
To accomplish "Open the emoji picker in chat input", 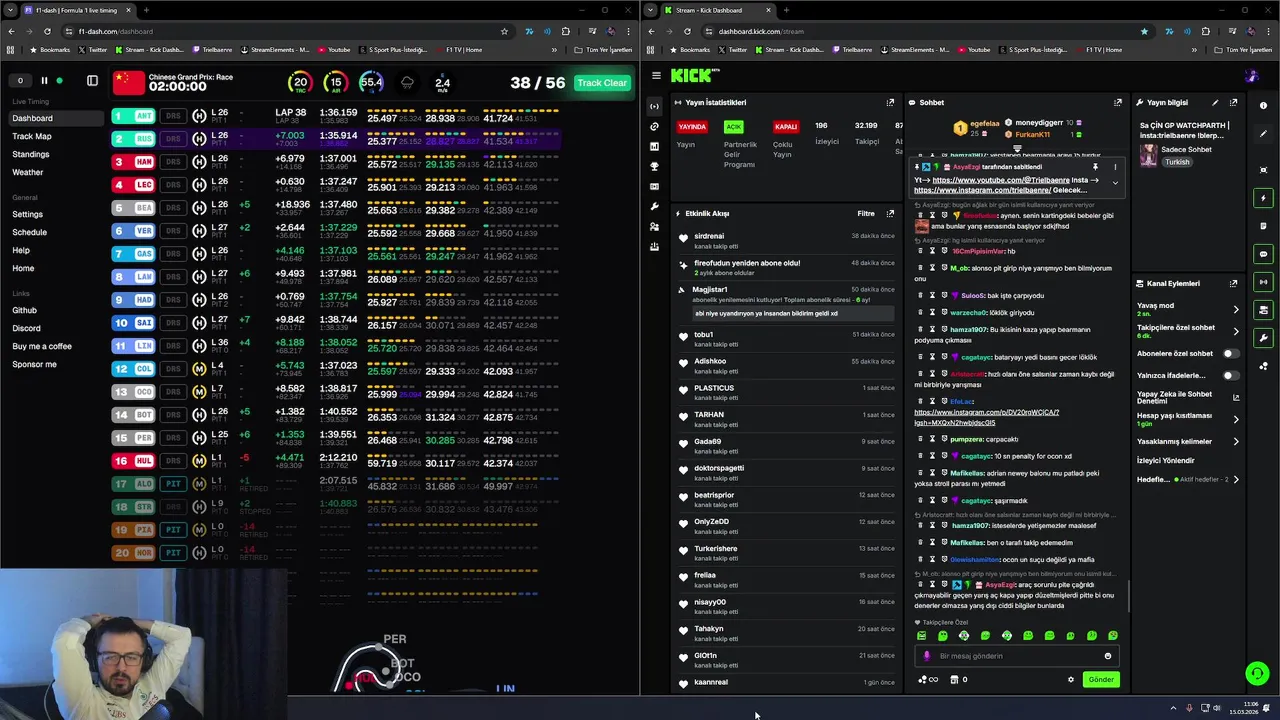I will (x=1107, y=656).
